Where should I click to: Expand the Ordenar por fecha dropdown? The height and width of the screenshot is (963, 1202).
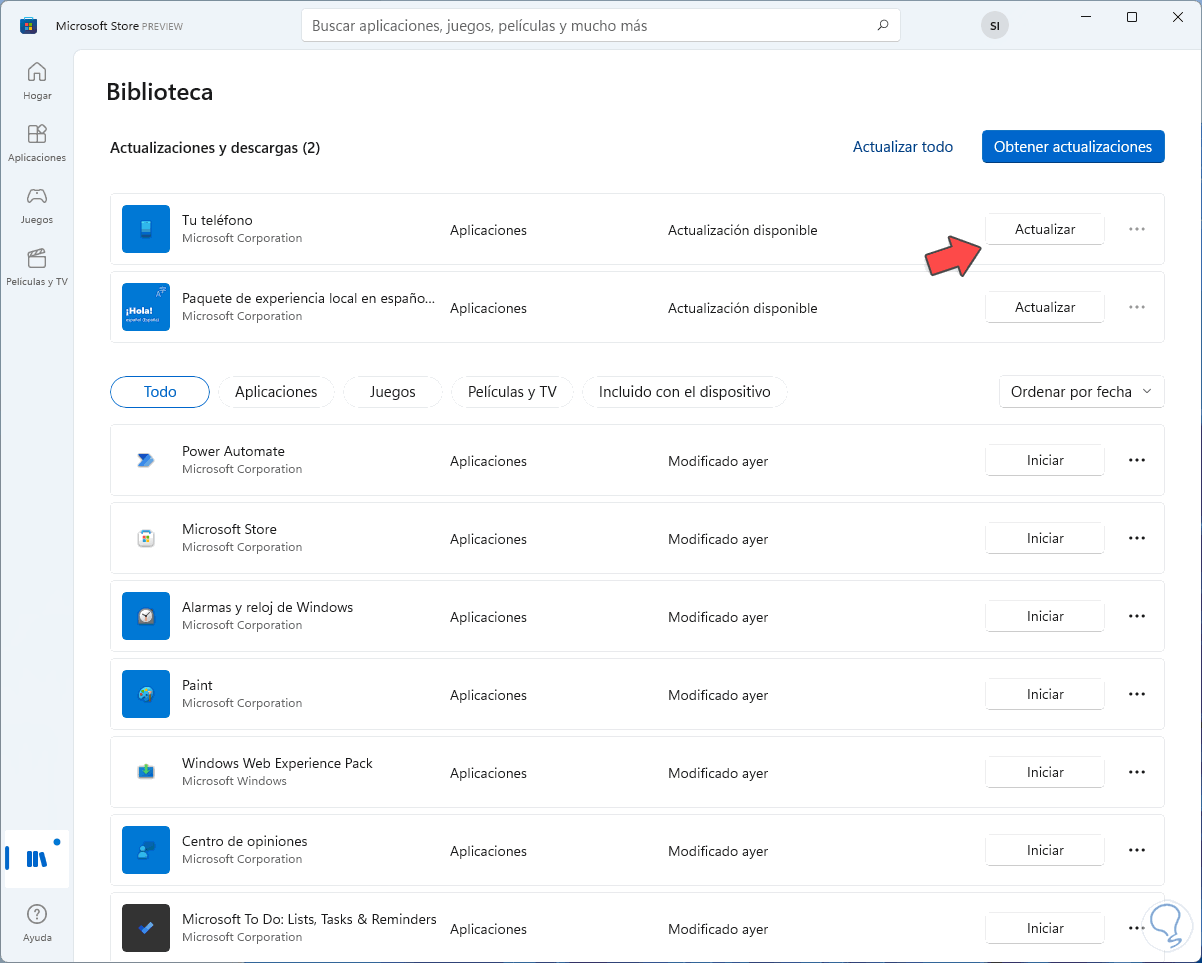click(x=1081, y=392)
